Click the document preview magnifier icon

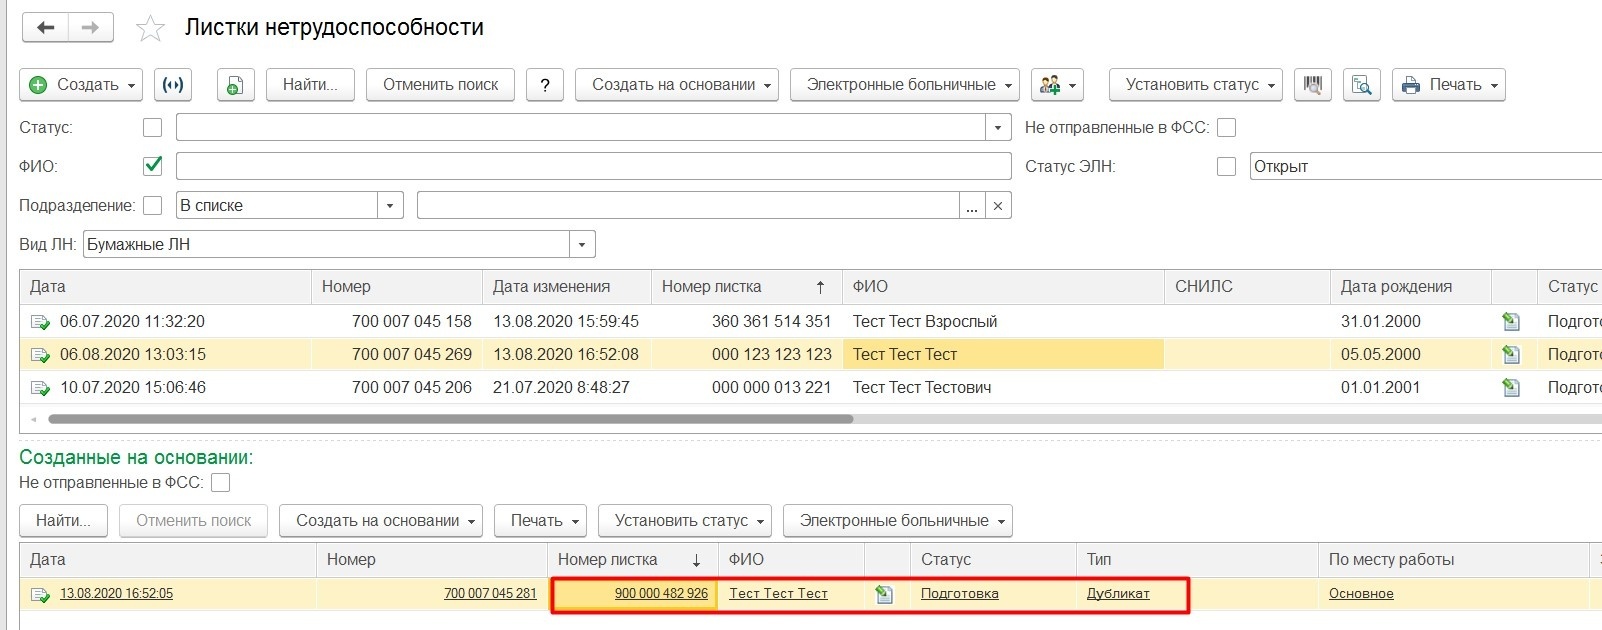pyautogui.click(x=1361, y=85)
